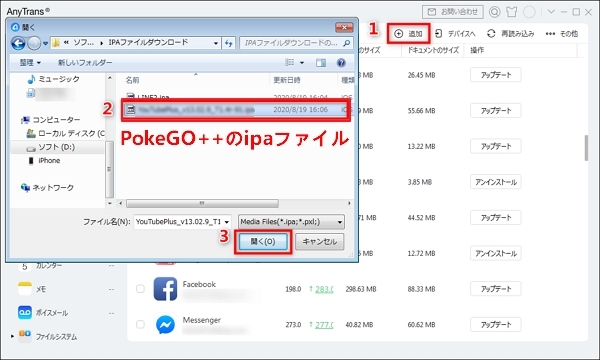Select ローカル ディスク (C in navigation tree
The width and height of the screenshot is (600, 360).
point(65,134)
